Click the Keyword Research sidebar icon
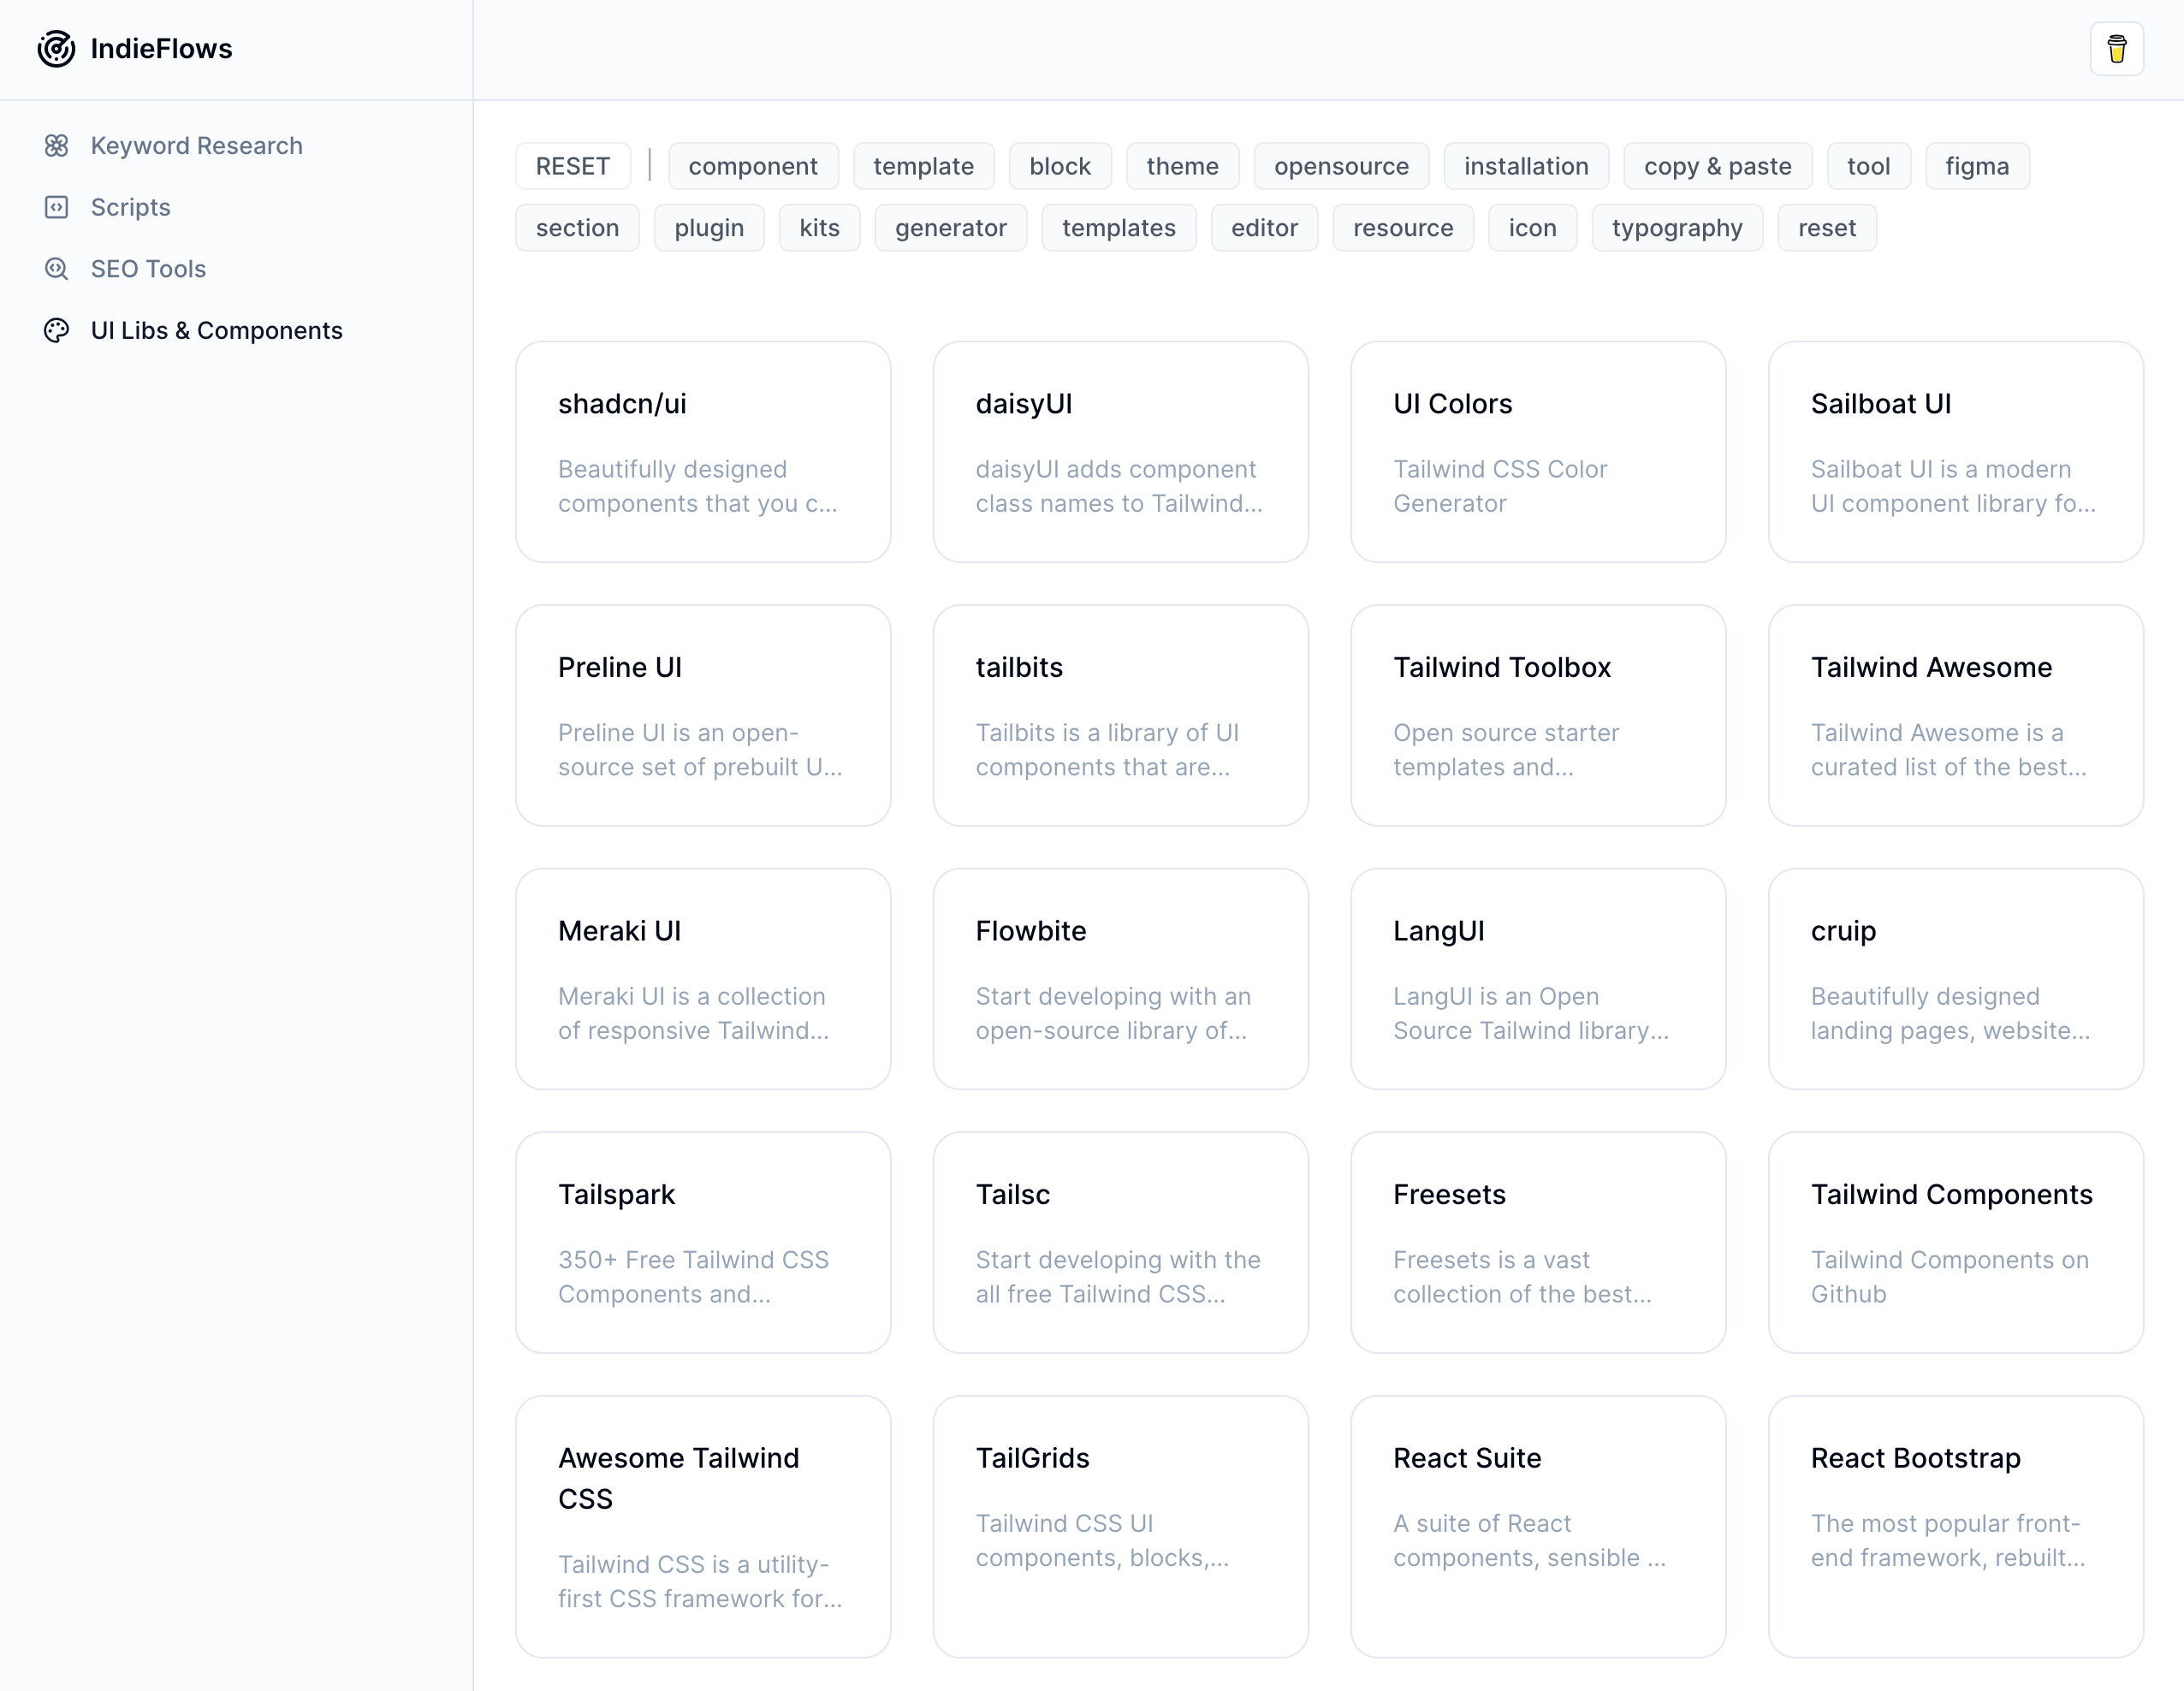 [57, 146]
